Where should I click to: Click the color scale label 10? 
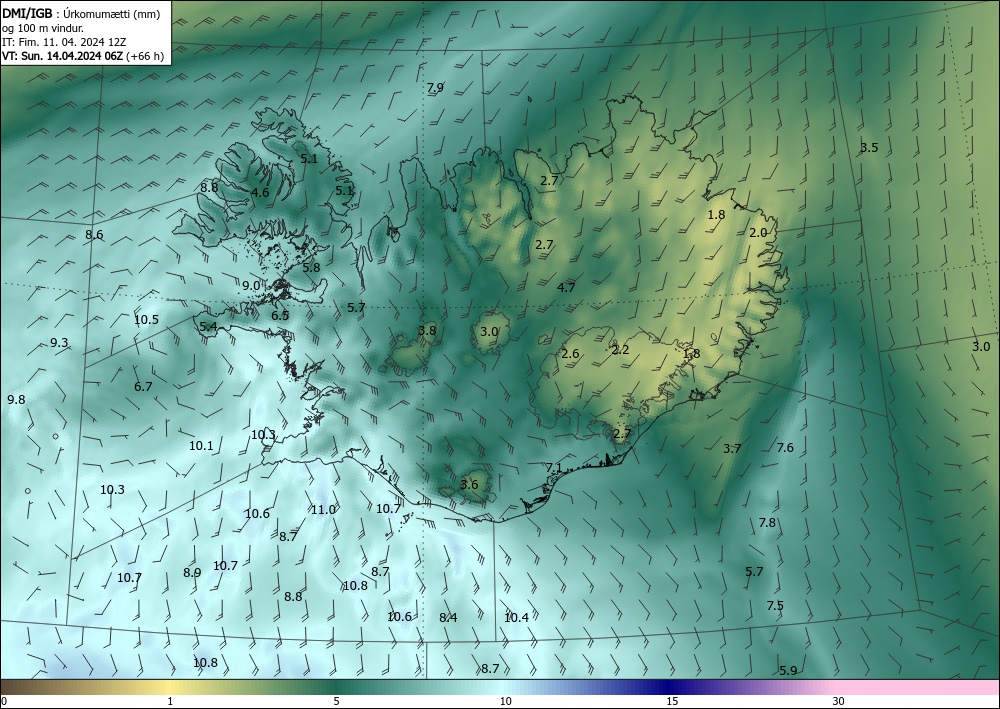coord(506,702)
